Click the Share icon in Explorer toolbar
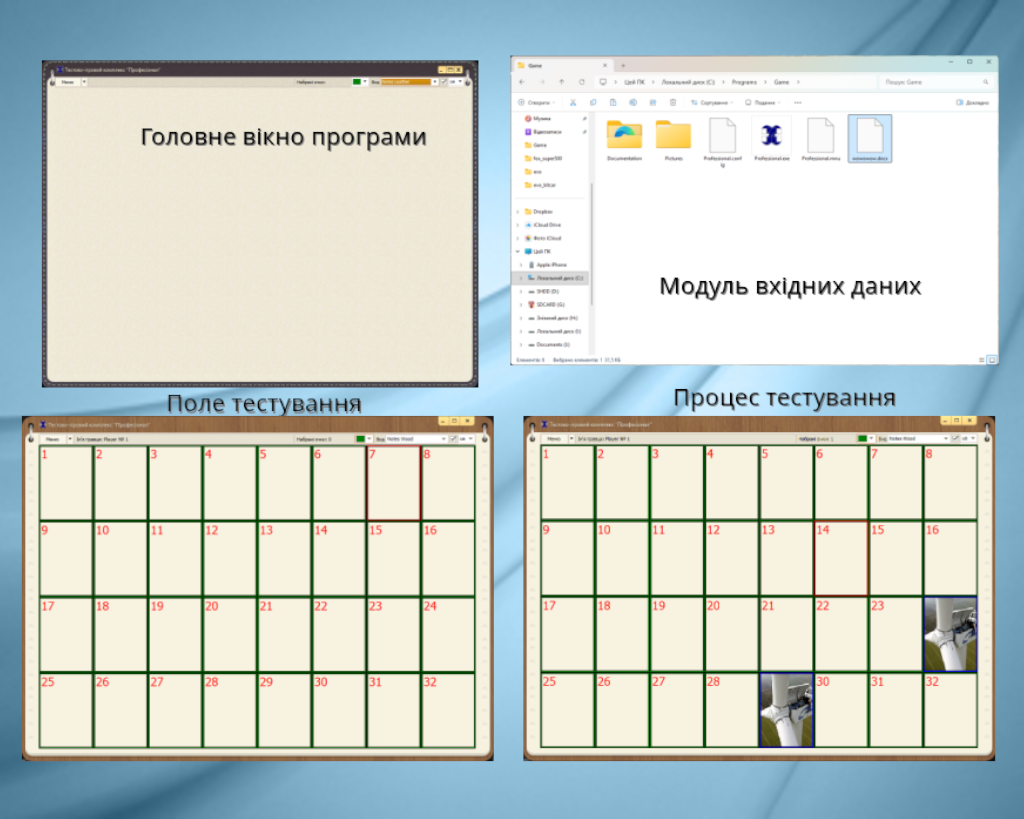 [652, 103]
